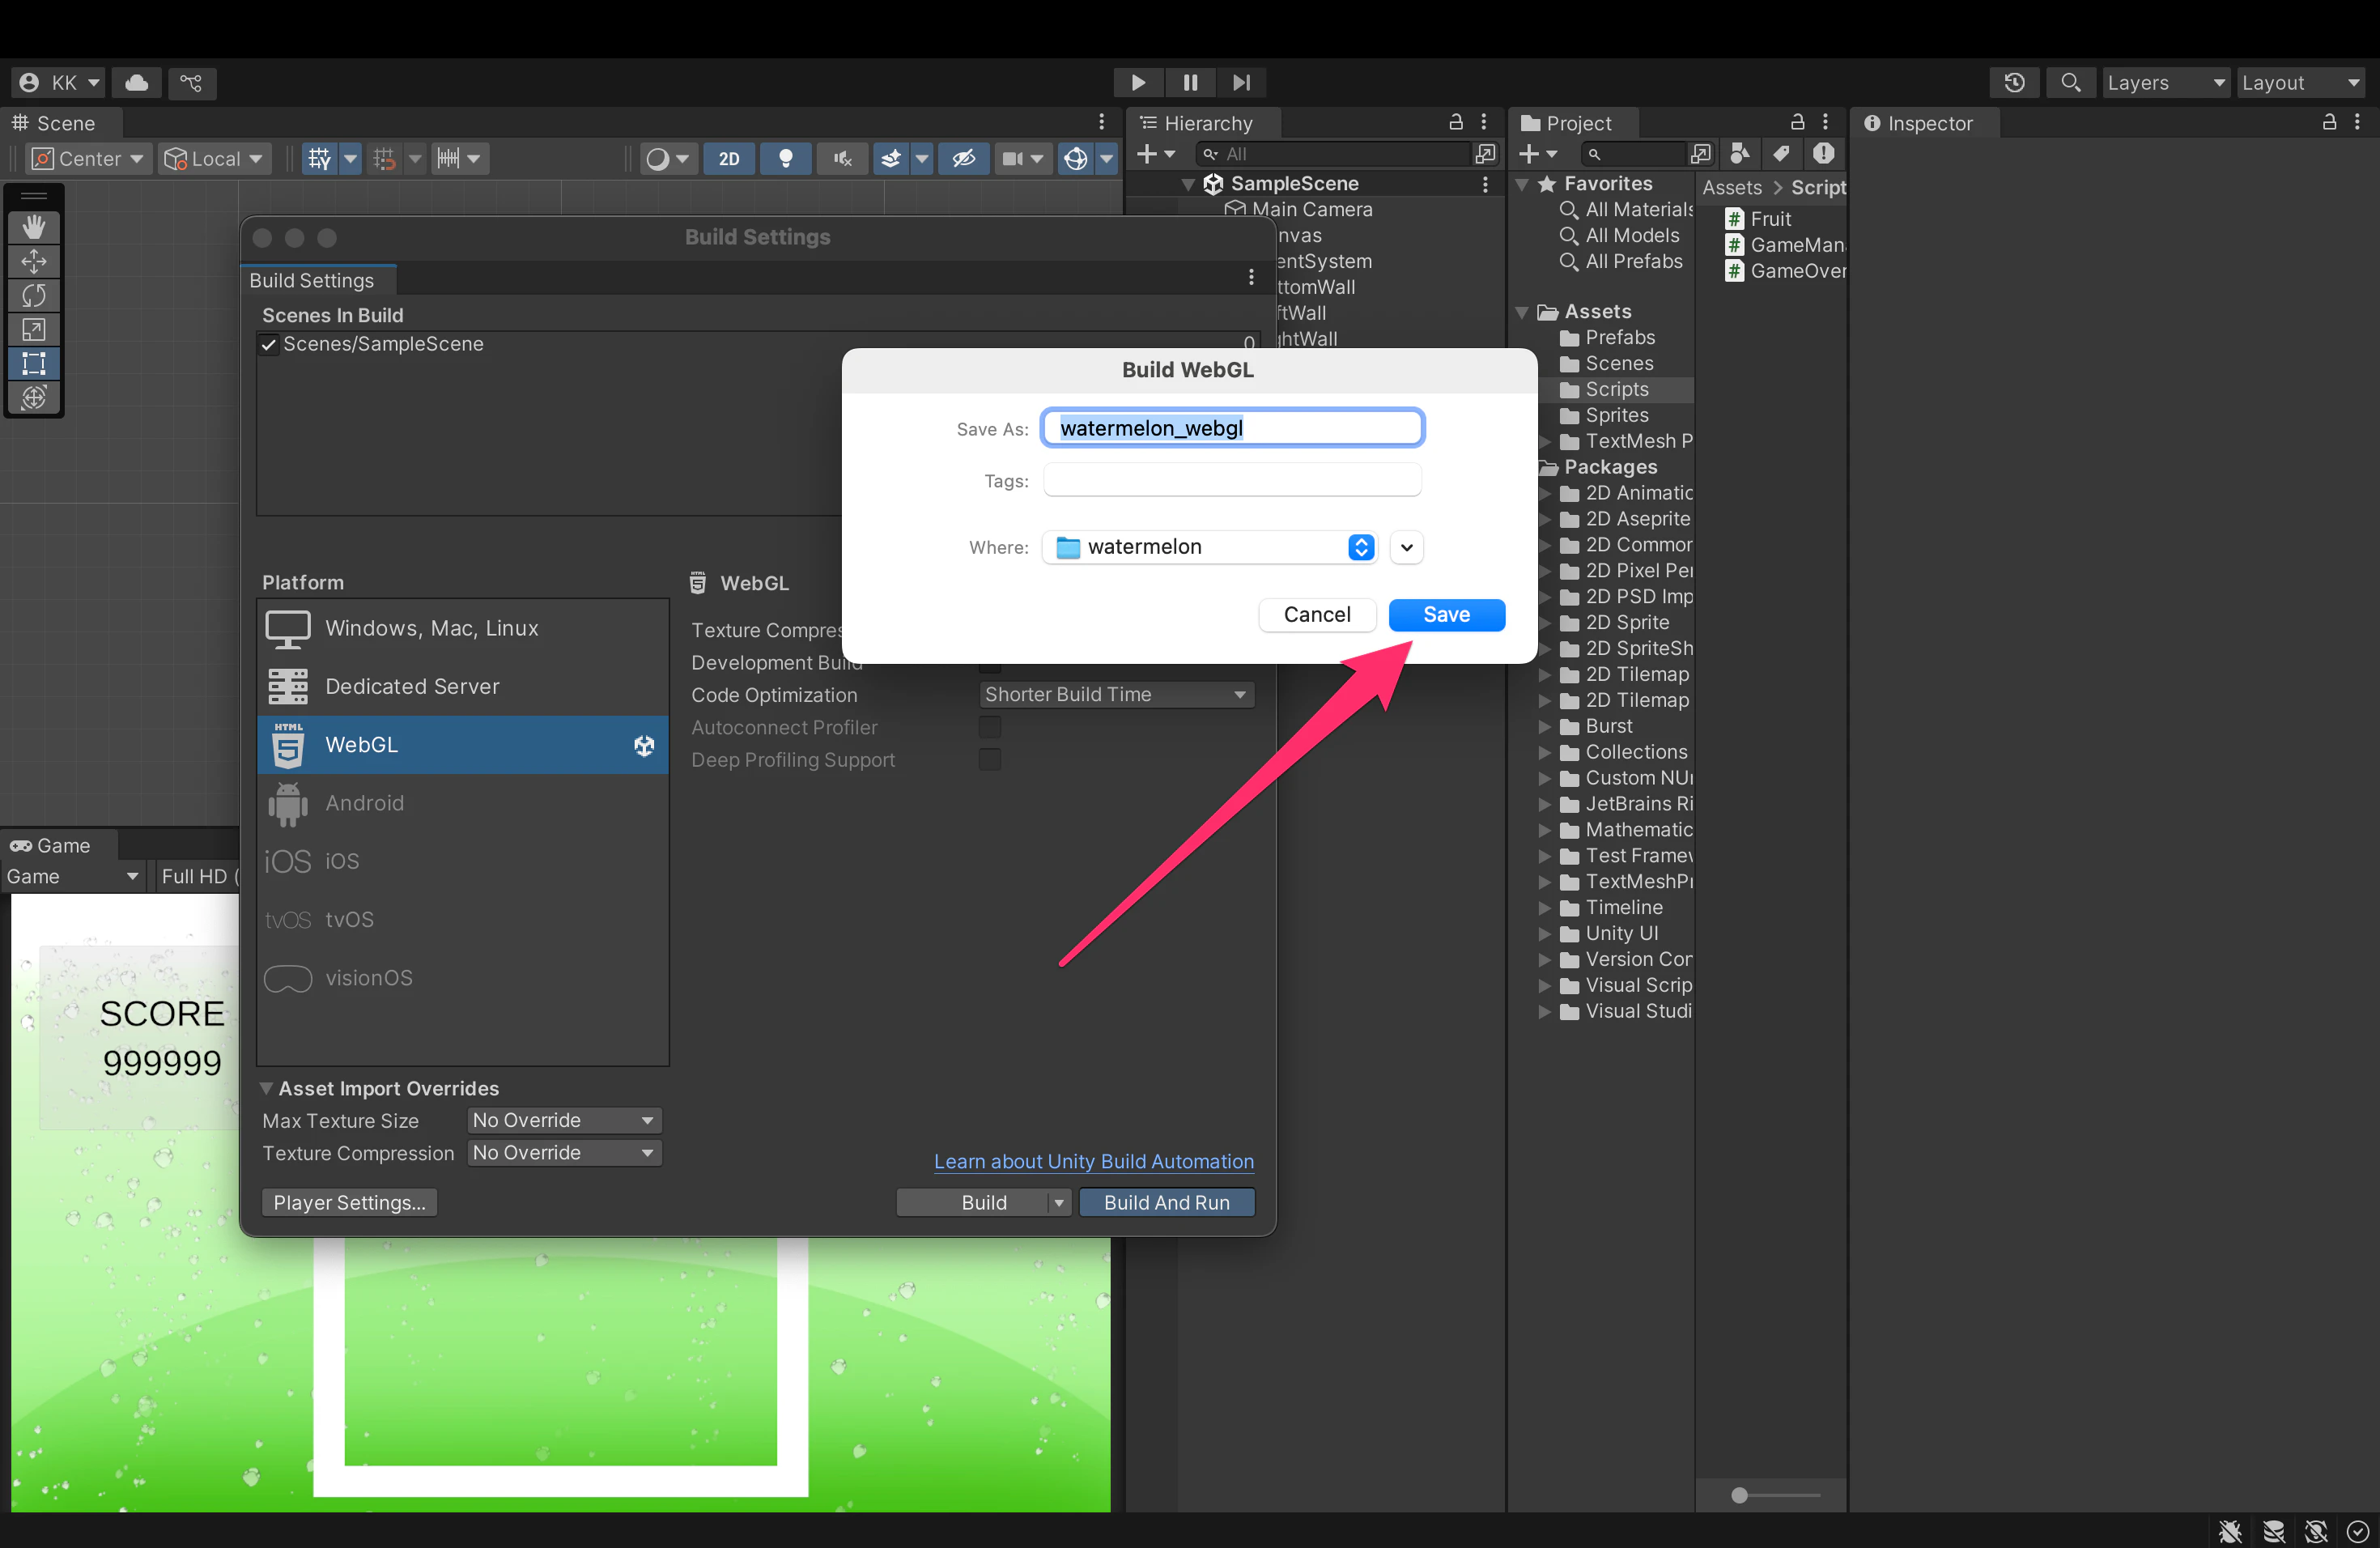This screenshot has height=1548, width=2380.
Task: Click the Step frame button
Action: 1241,82
